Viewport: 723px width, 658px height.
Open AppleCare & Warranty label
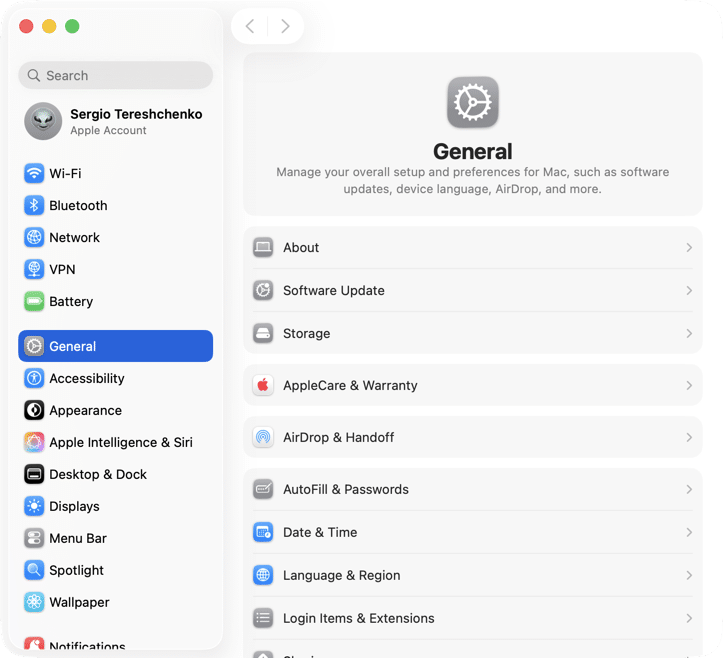[x=350, y=385]
